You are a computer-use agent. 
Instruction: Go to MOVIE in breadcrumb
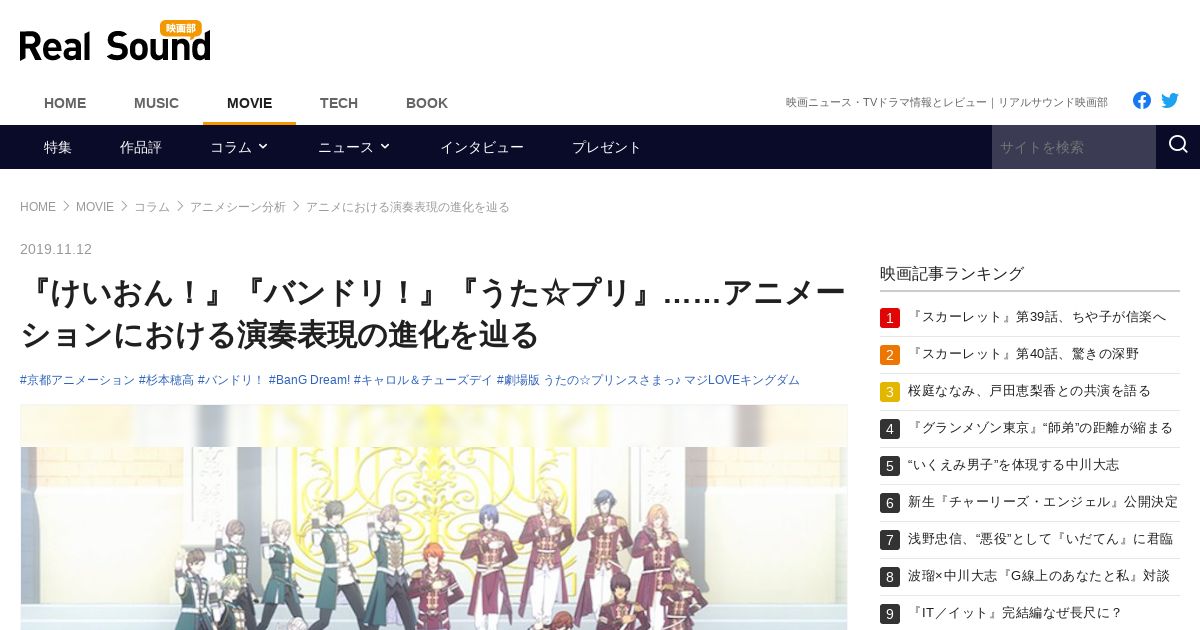[x=95, y=207]
